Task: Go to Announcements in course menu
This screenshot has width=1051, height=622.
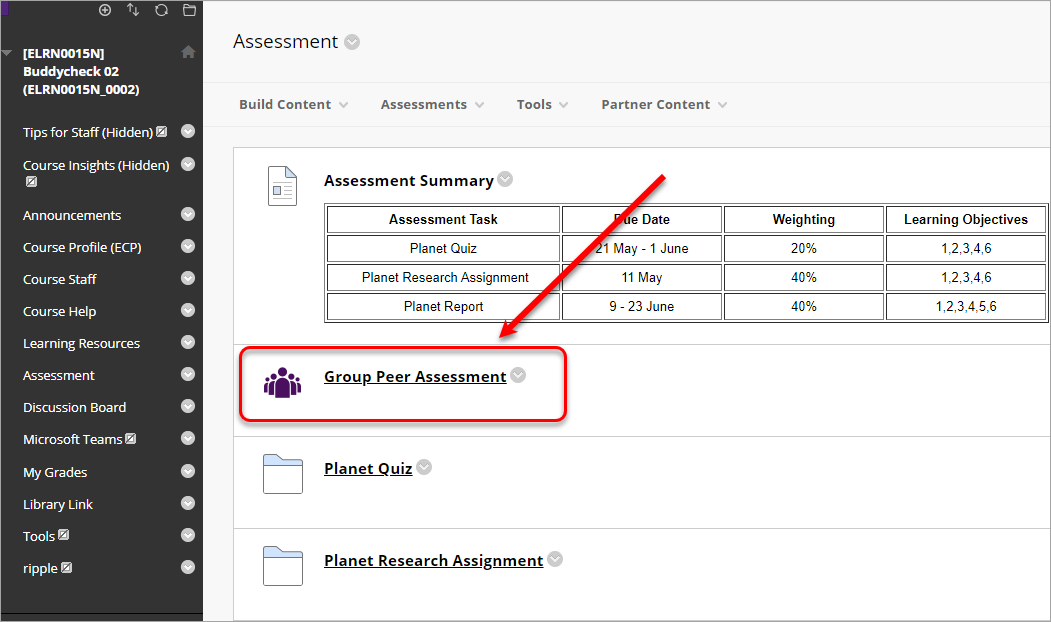Action: coord(72,215)
